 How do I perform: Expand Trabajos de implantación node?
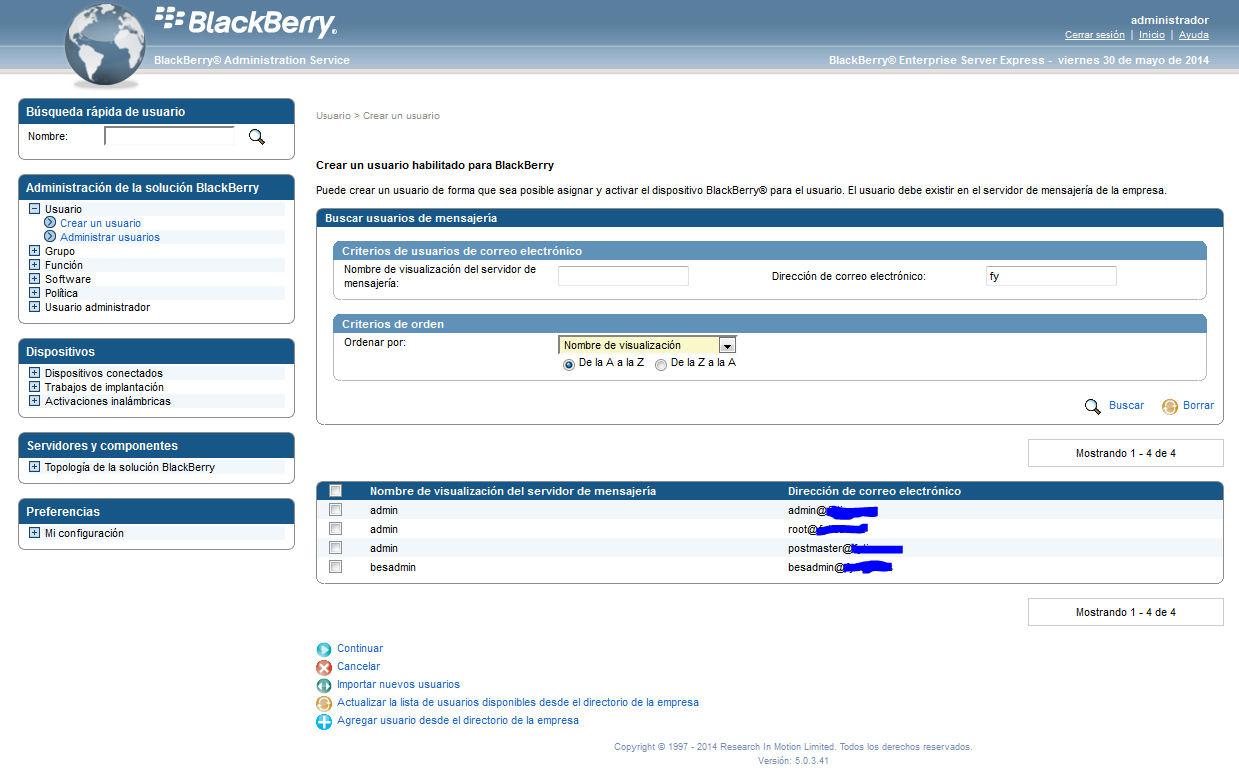pyautogui.click(x=34, y=387)
